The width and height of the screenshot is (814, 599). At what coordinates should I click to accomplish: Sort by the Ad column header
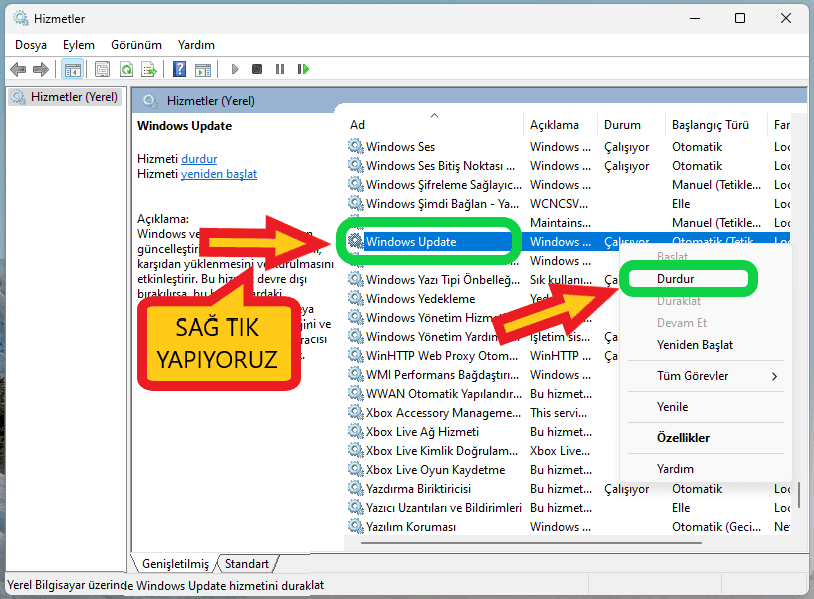(x=434, y=125)
